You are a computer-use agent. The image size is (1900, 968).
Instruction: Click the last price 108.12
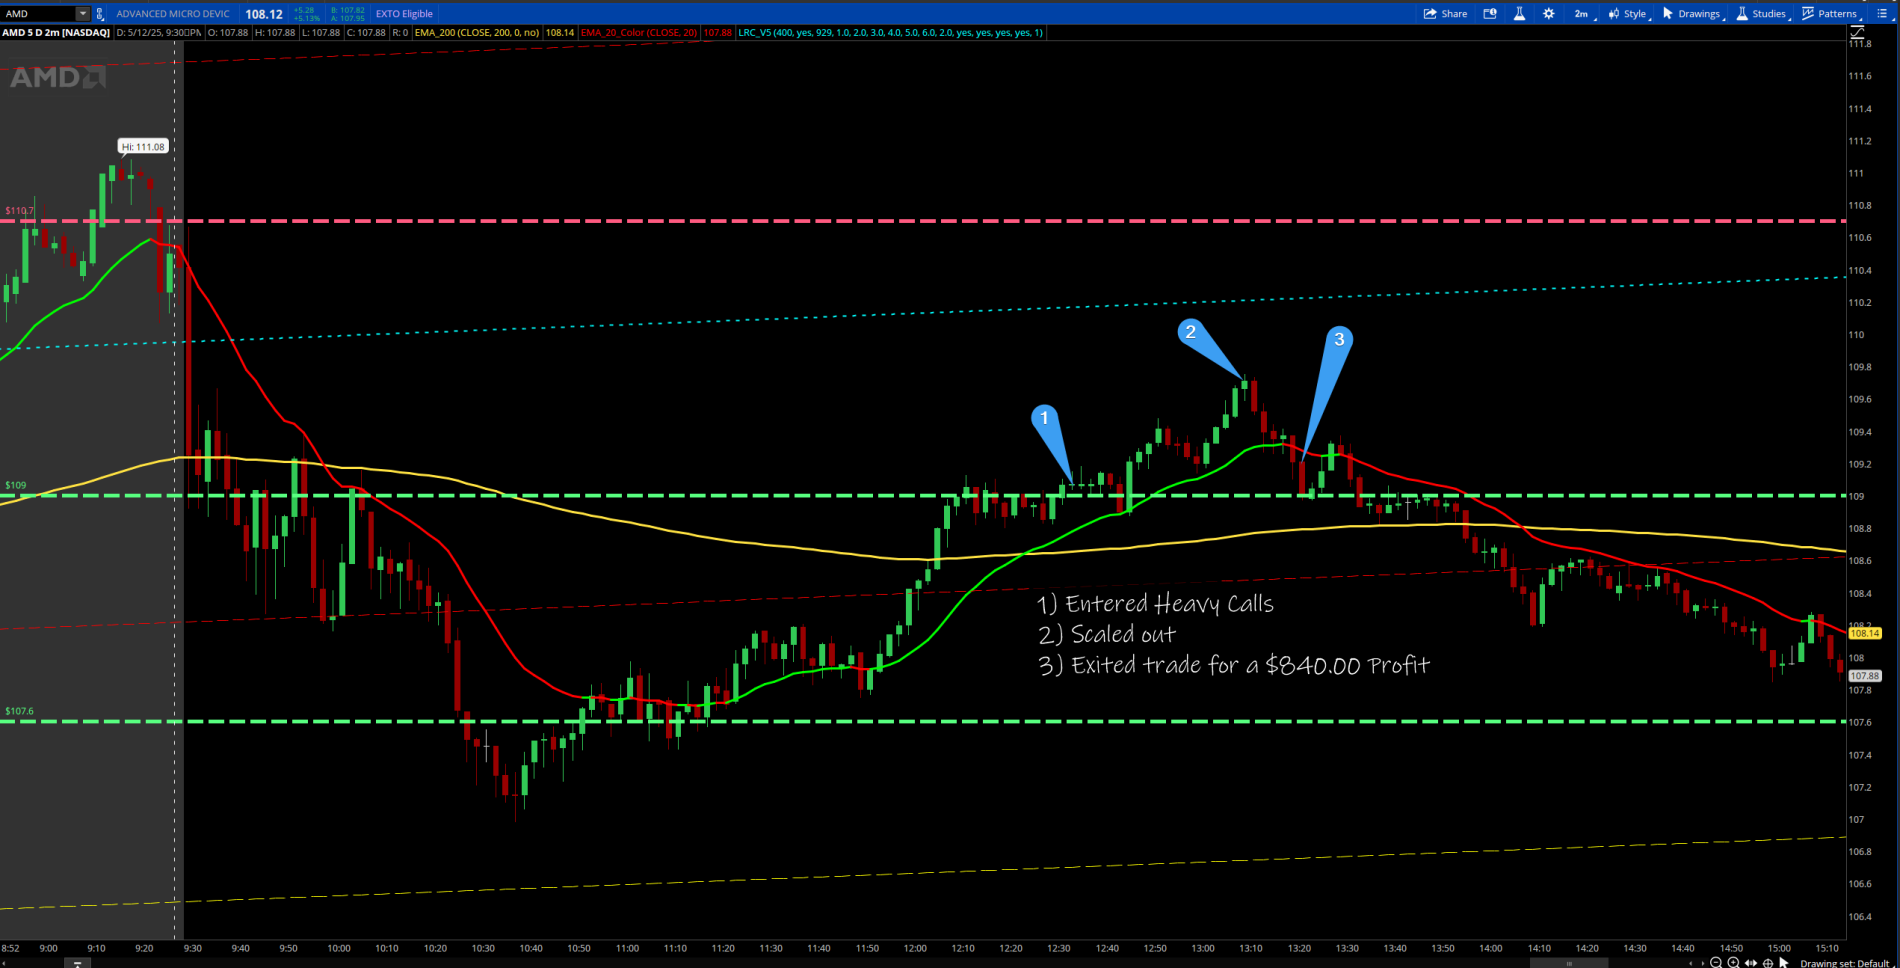[264, 14]
